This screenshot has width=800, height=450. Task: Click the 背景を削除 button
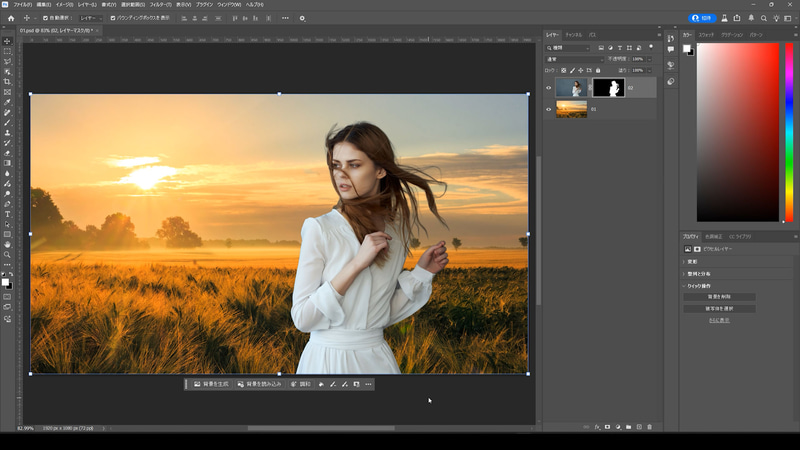[719, 297]
